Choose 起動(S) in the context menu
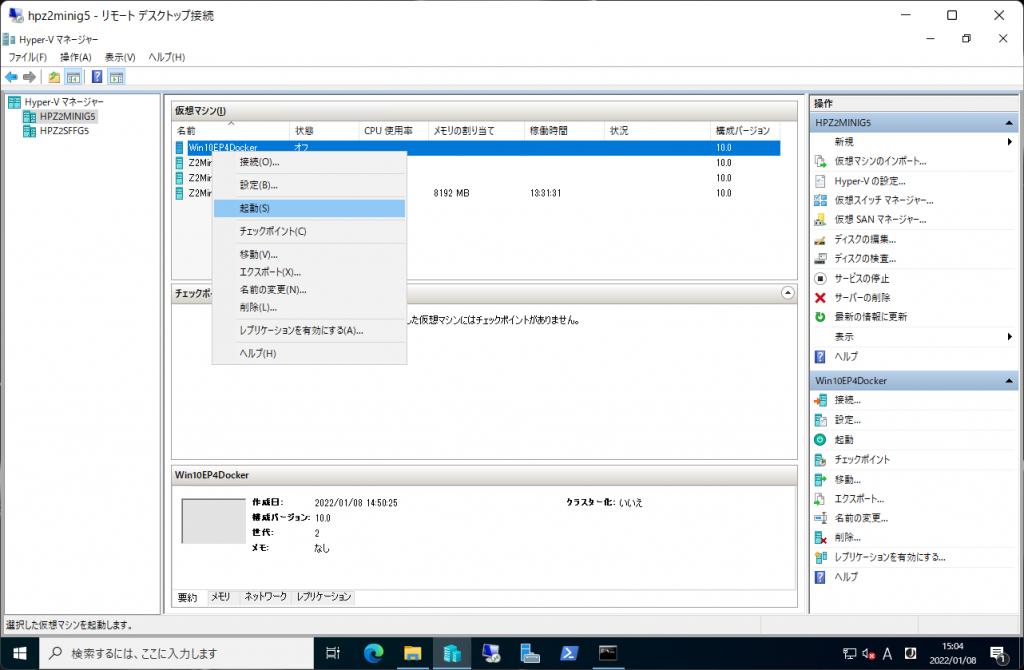 coord(255,208)
